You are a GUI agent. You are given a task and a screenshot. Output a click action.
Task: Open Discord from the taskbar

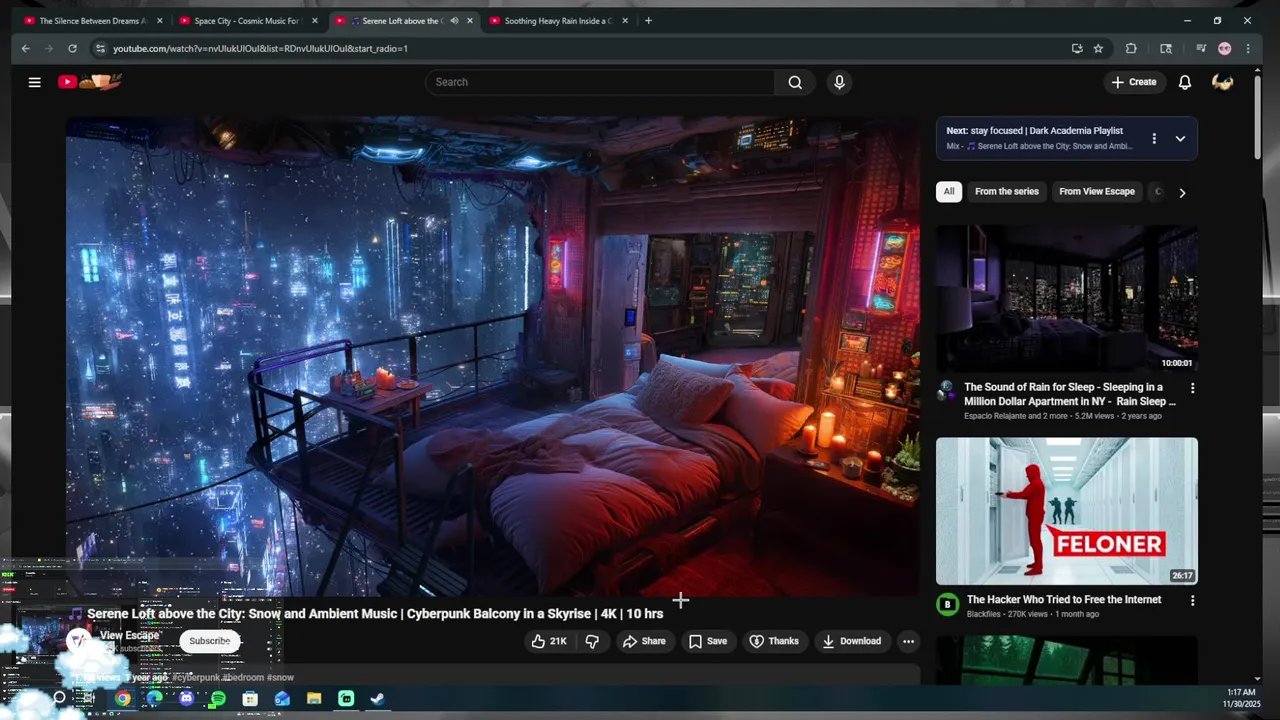(186, 699)
